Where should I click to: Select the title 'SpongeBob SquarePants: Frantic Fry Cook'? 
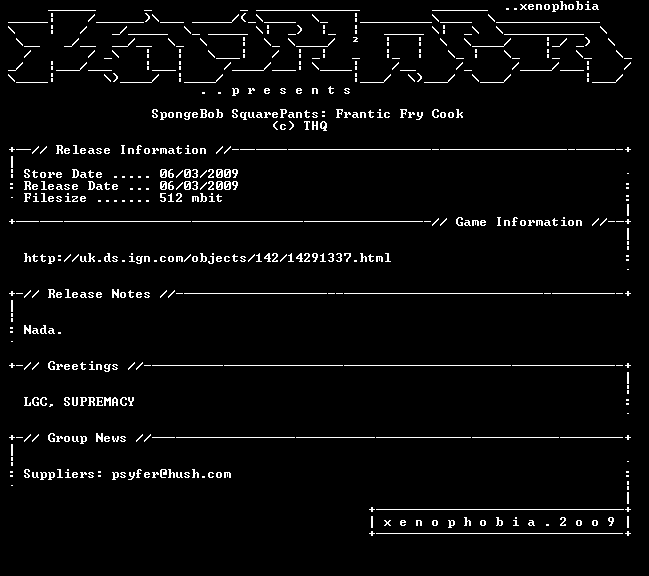307,114
